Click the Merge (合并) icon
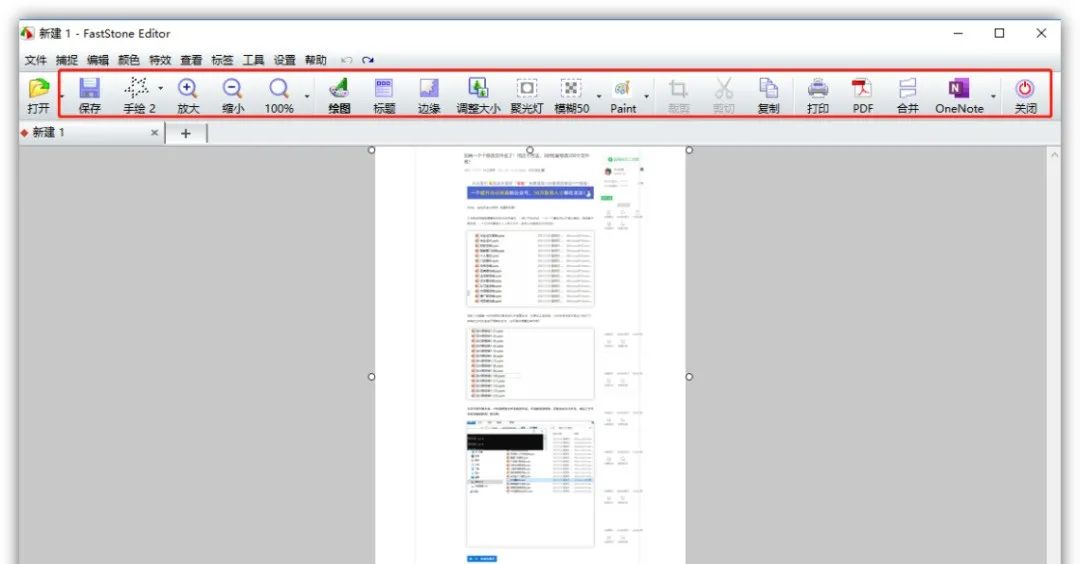 [x=908, y=88]
